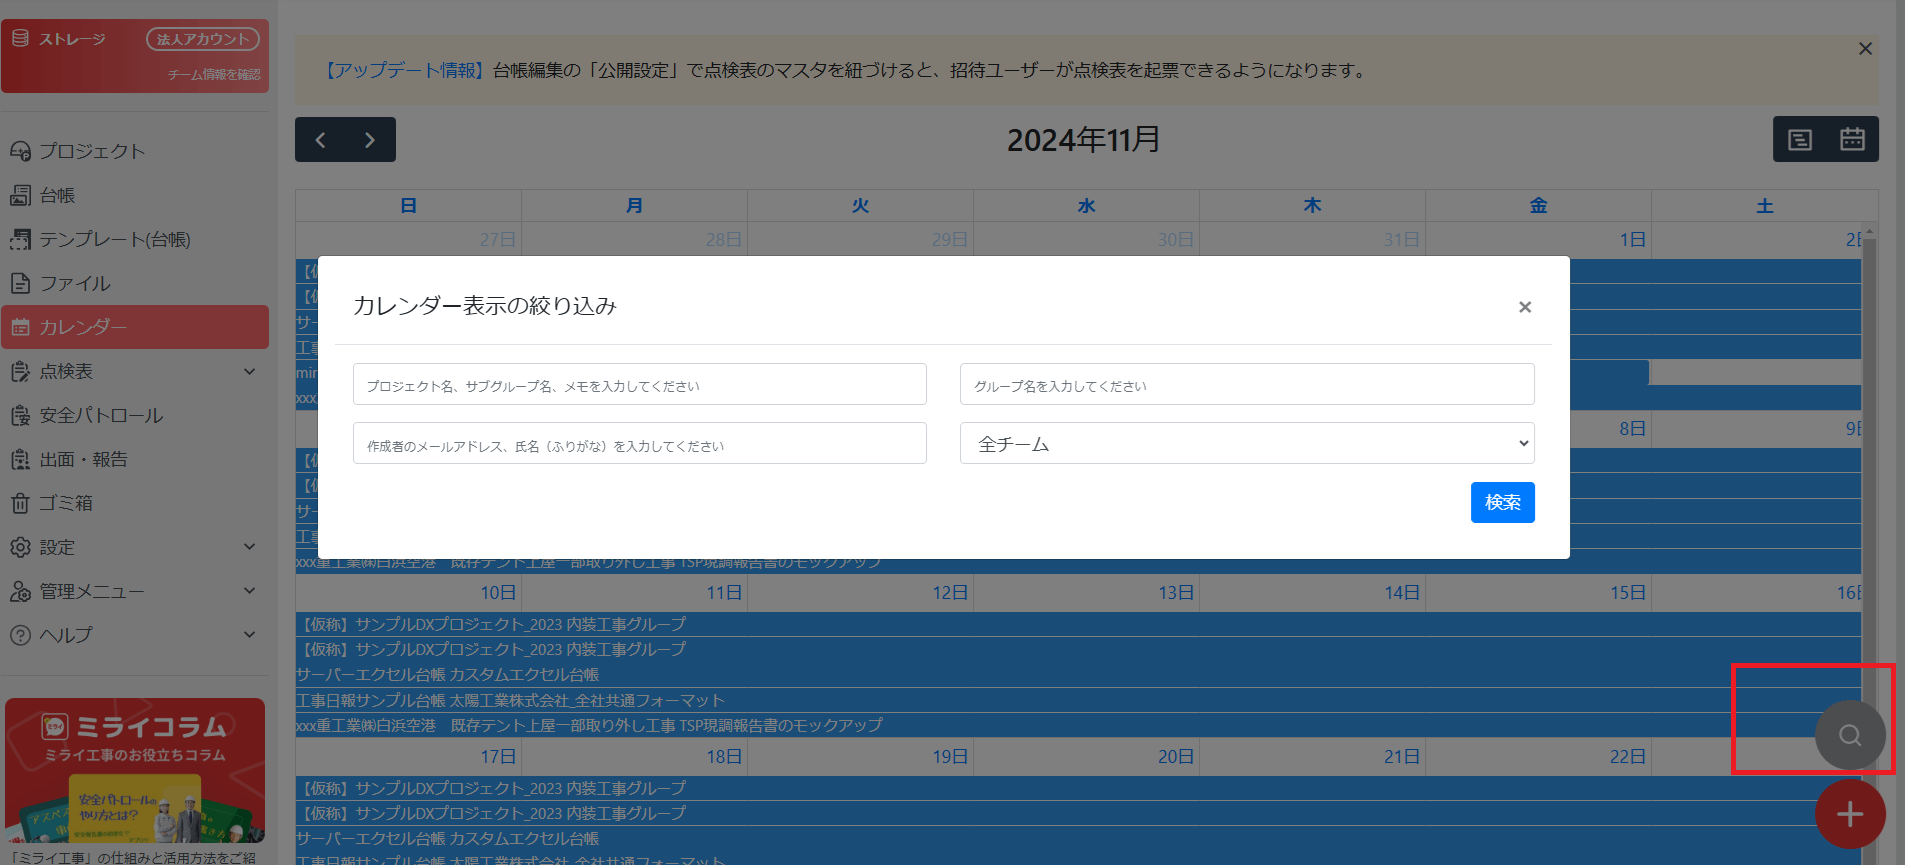
Task: Go to next month with right arrow
Action: (370, 140)
